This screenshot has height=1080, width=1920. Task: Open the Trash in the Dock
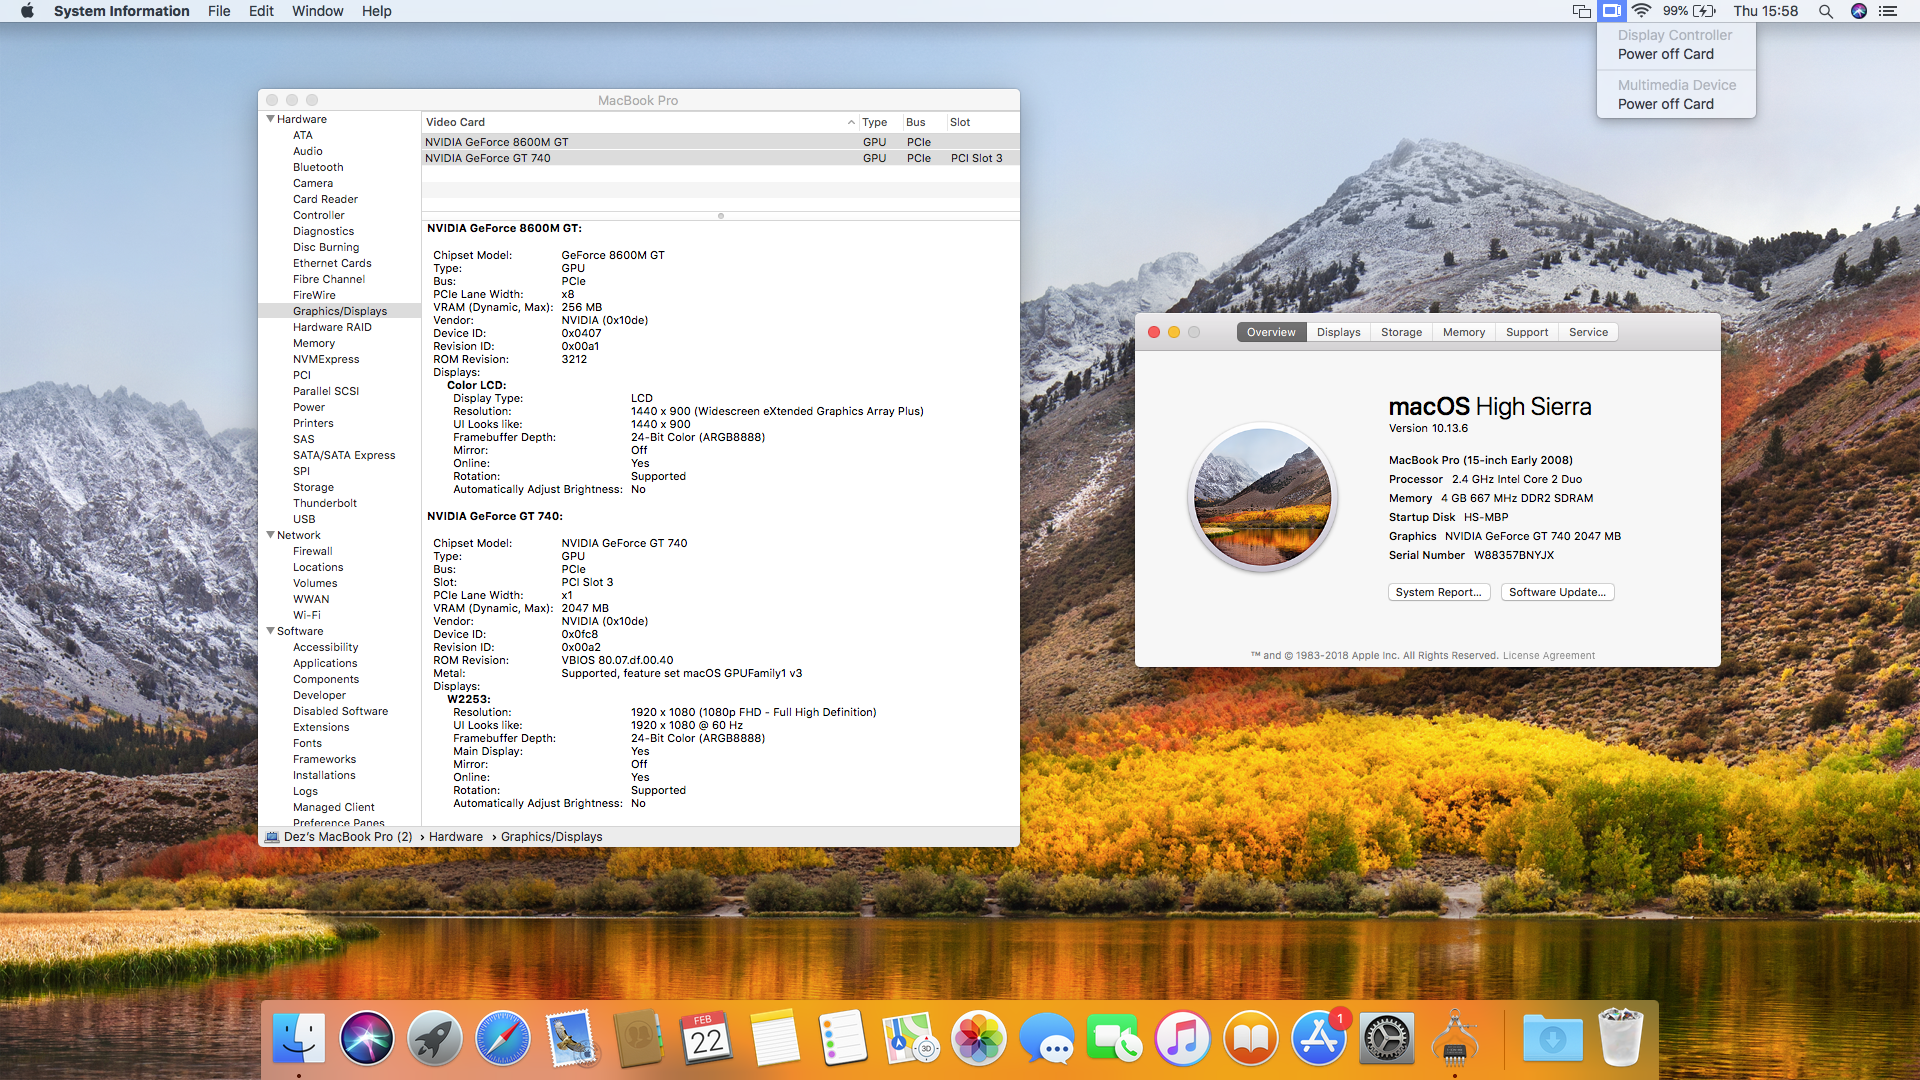1620,1039
